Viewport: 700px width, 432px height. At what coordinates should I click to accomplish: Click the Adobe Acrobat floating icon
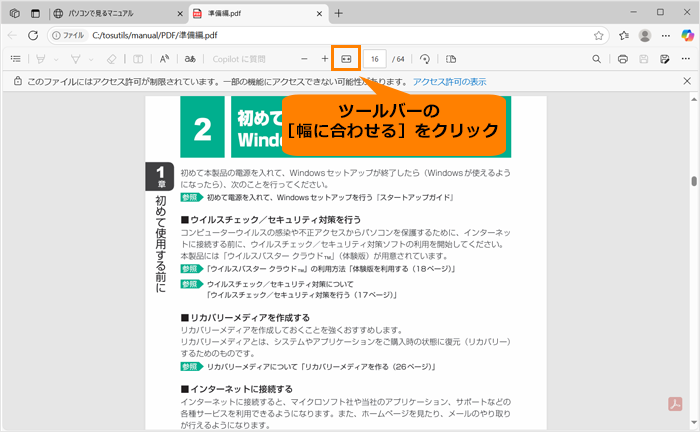675,404
